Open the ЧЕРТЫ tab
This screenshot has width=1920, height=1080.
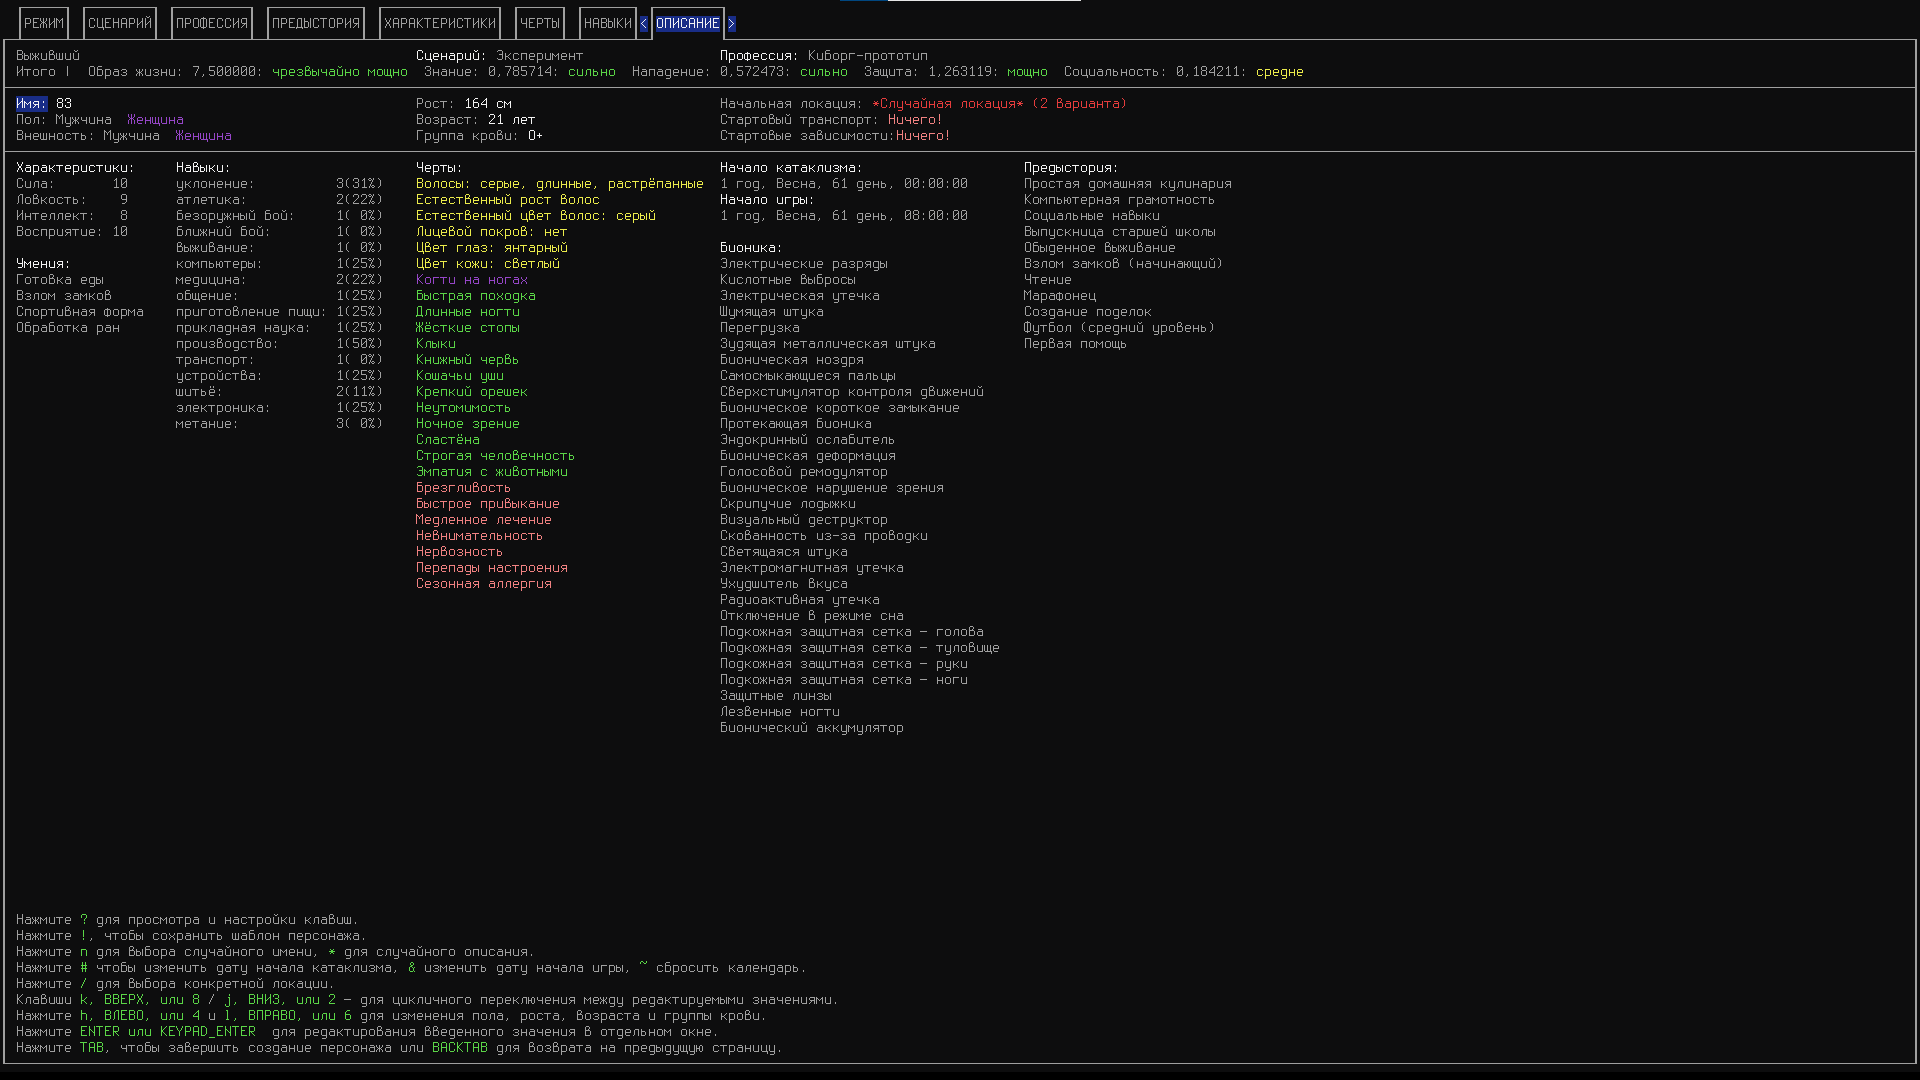(x=540, y=23)
